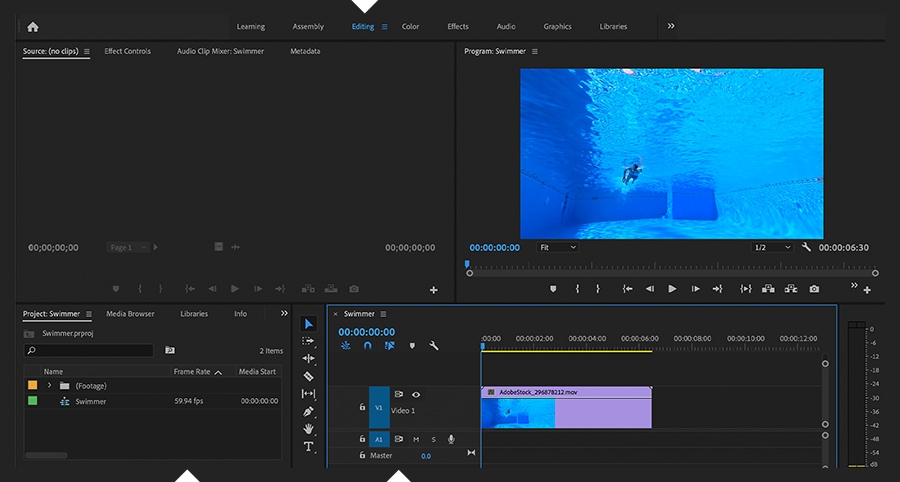Switch to the Color workspace
Image resolution: width=900 pixels, height=482 pixels.
click(410, 27)
